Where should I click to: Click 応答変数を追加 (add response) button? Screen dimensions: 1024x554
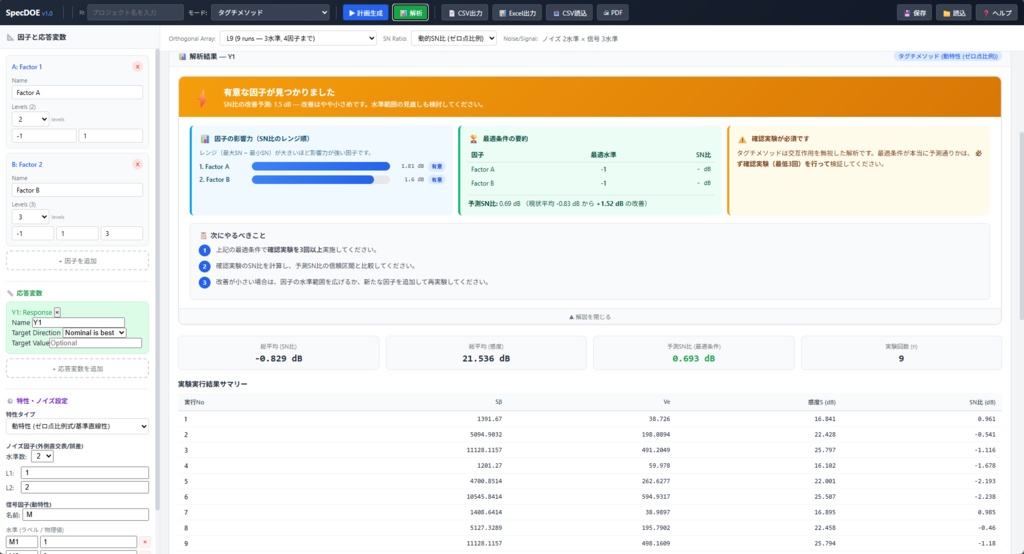77,368
